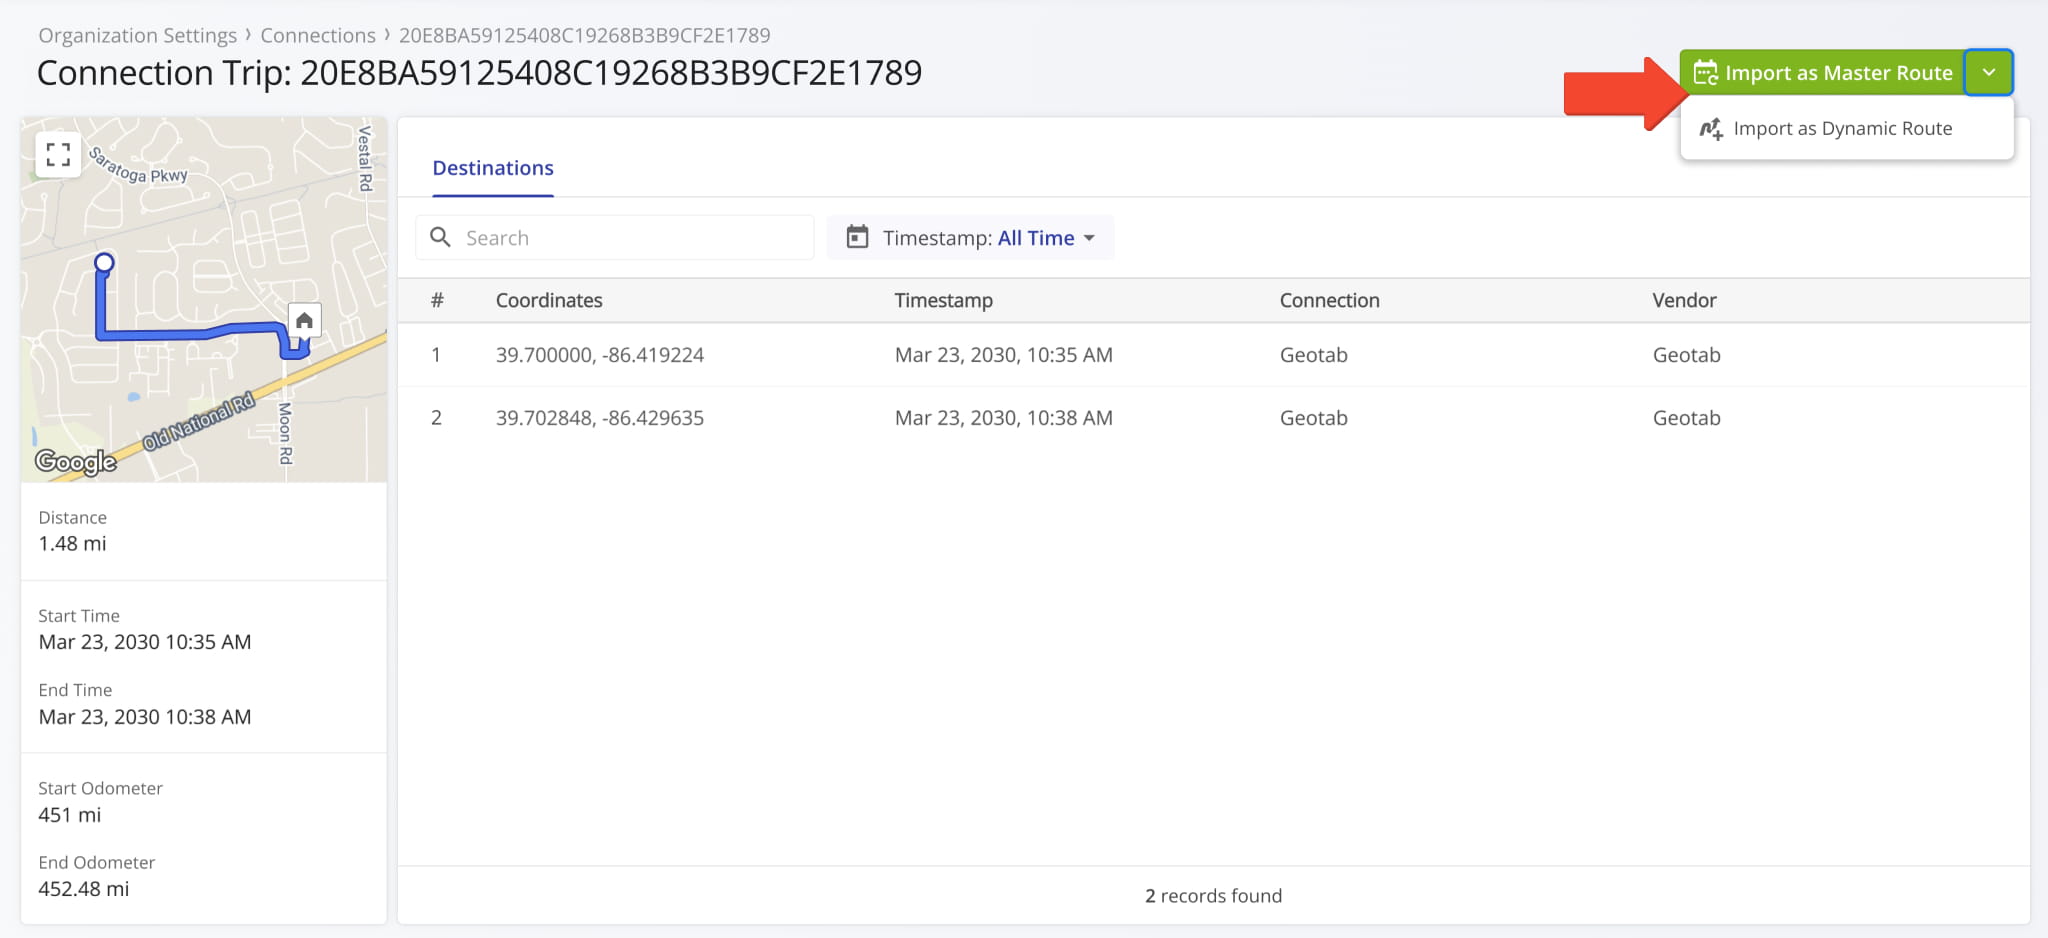This screenshot has height=938, width=2048.
Task: Focus the Search input field
Action: [630, 238]
